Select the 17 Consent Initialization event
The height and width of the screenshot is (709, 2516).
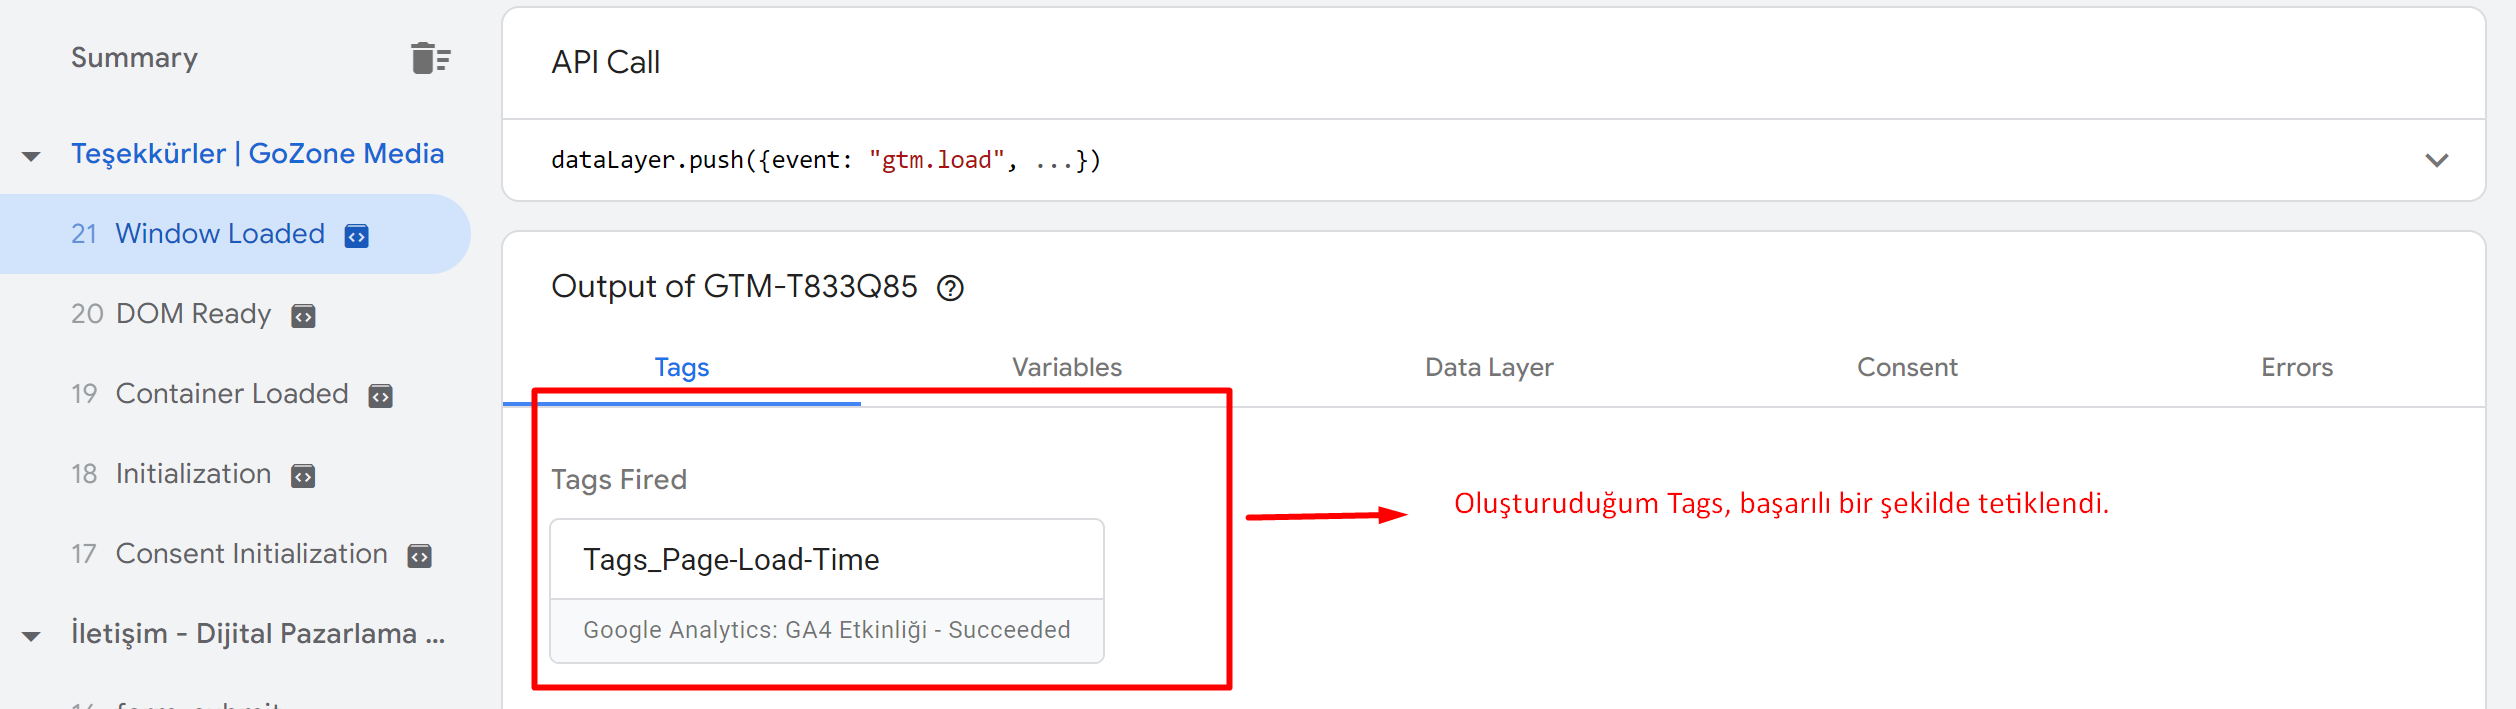250,554
